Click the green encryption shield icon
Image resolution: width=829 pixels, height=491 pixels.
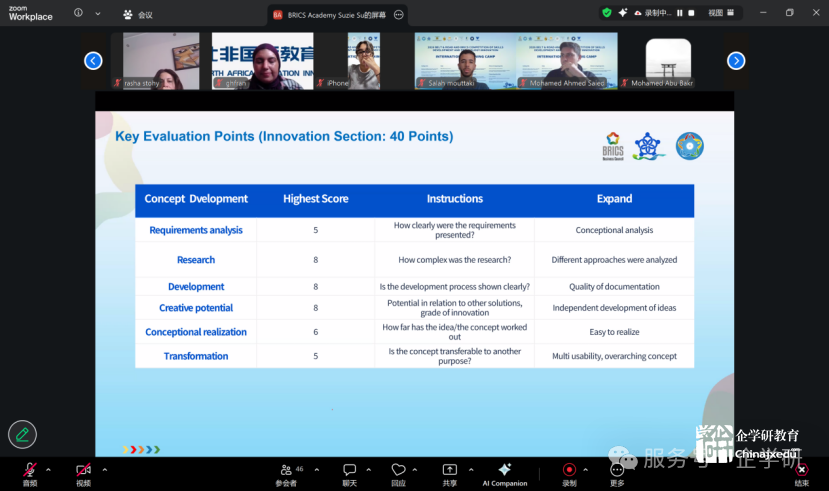pos(606,13)
